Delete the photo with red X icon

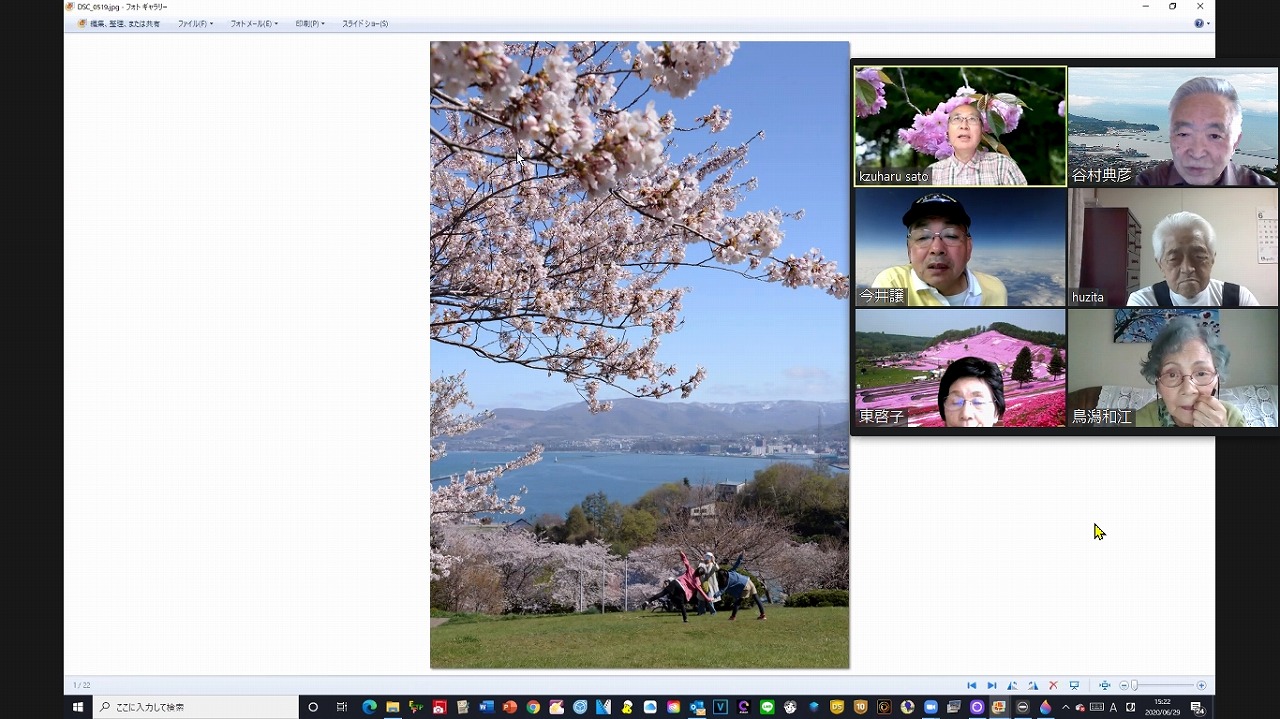coord(1053,685)
